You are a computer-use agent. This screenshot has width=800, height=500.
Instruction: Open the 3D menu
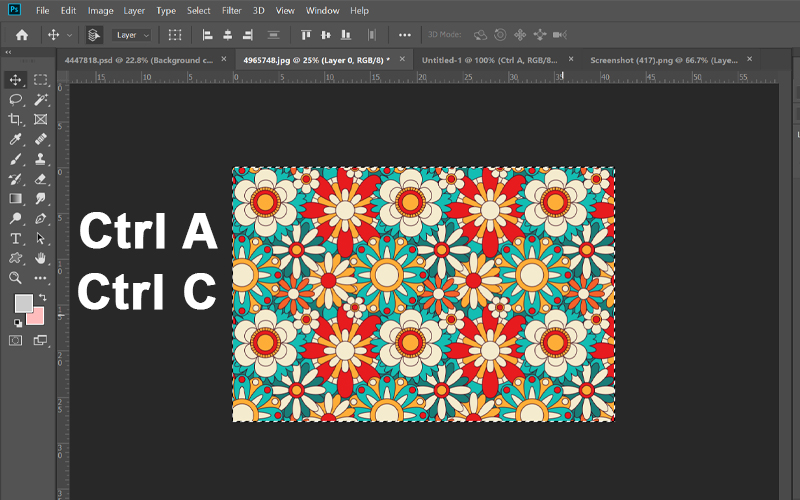click(x=259, y=10)
